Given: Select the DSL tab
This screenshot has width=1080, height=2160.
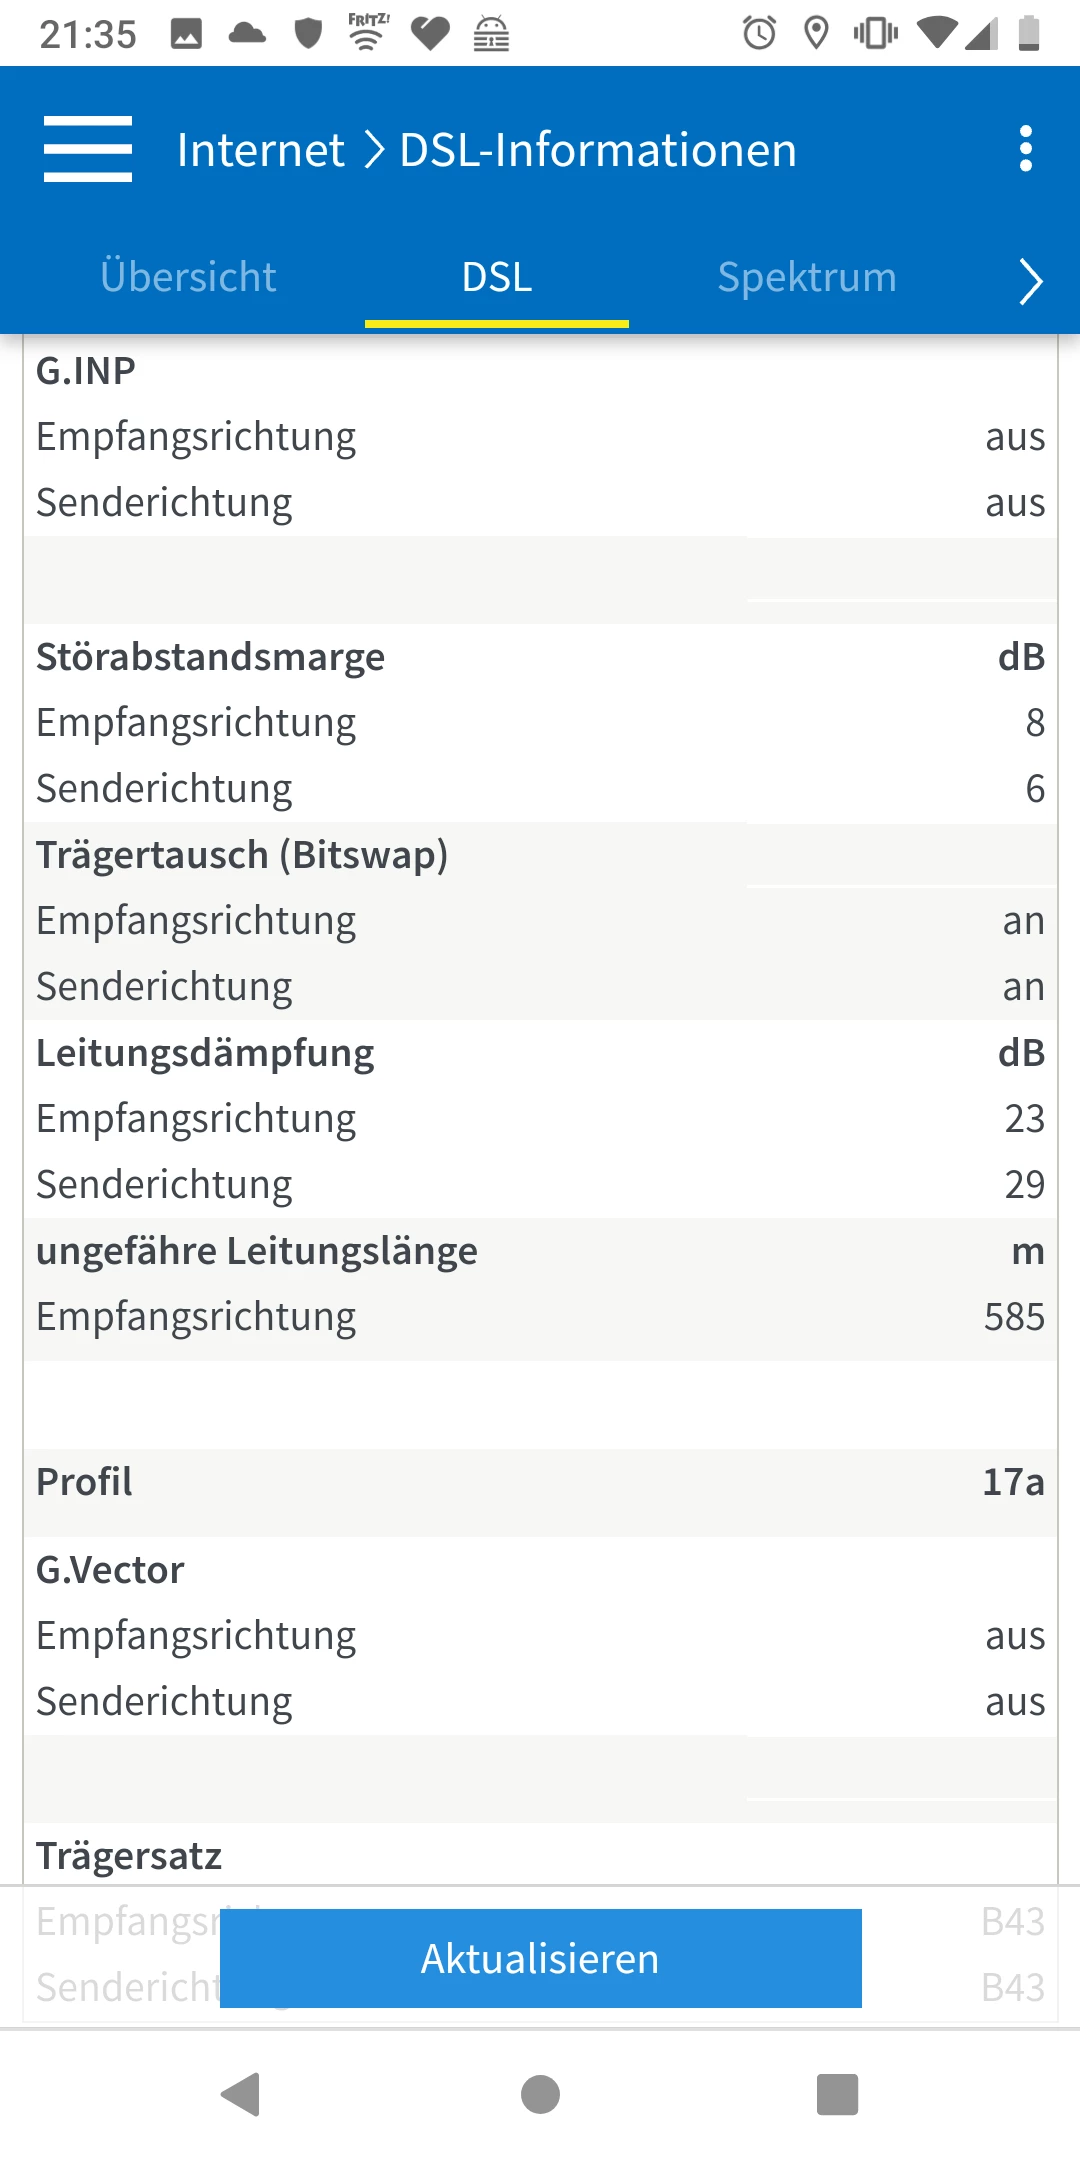Looking at the screenshot, I should click(497, 277).
